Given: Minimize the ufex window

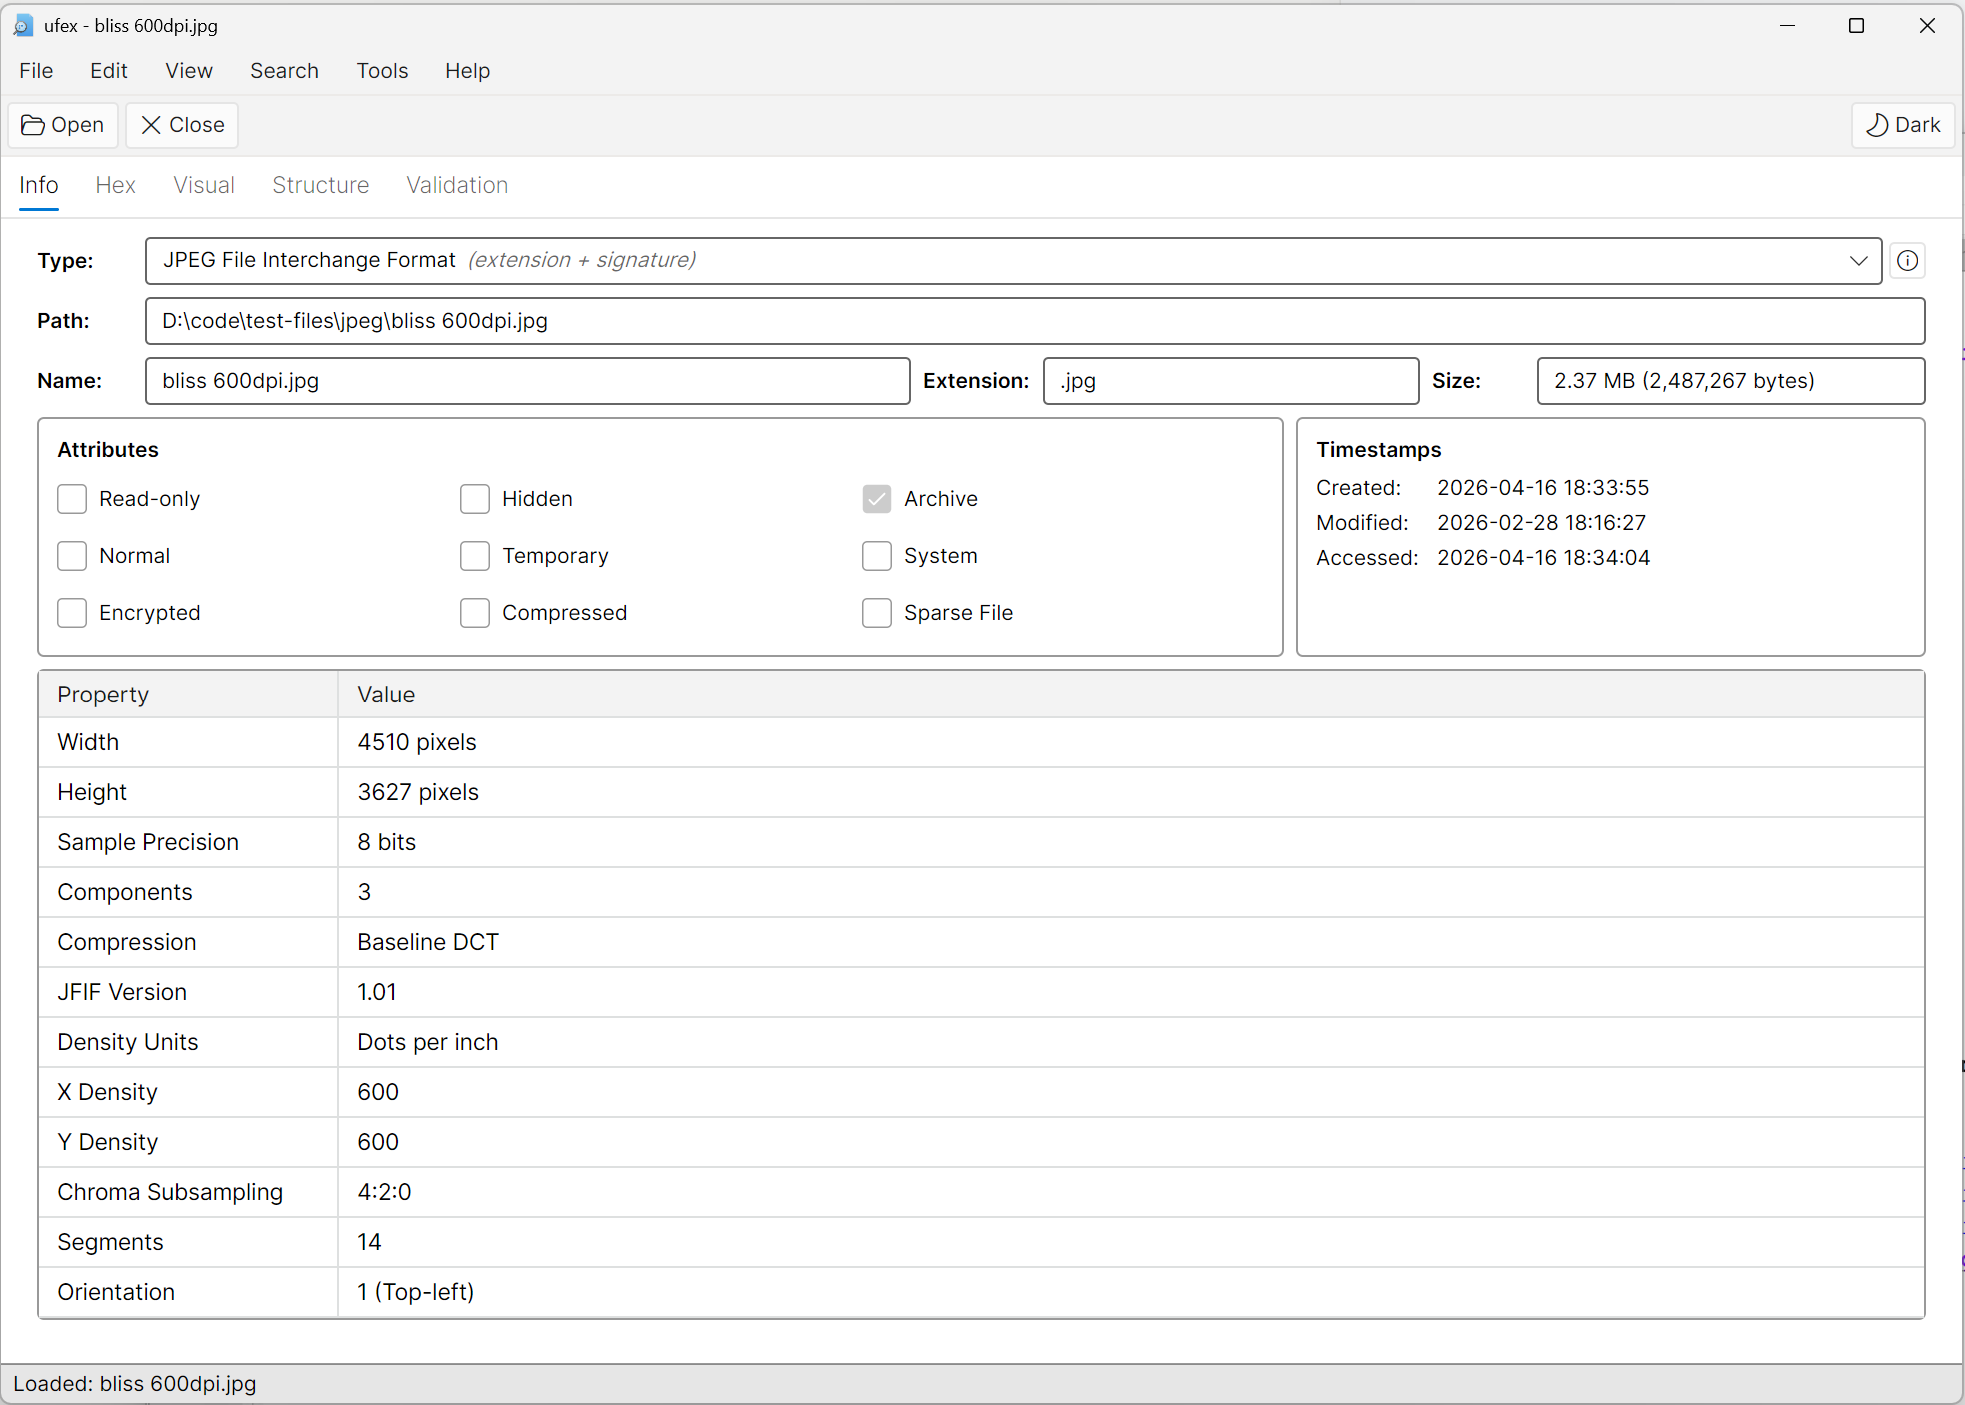Looking at the screenshot, I should 1788,26.
